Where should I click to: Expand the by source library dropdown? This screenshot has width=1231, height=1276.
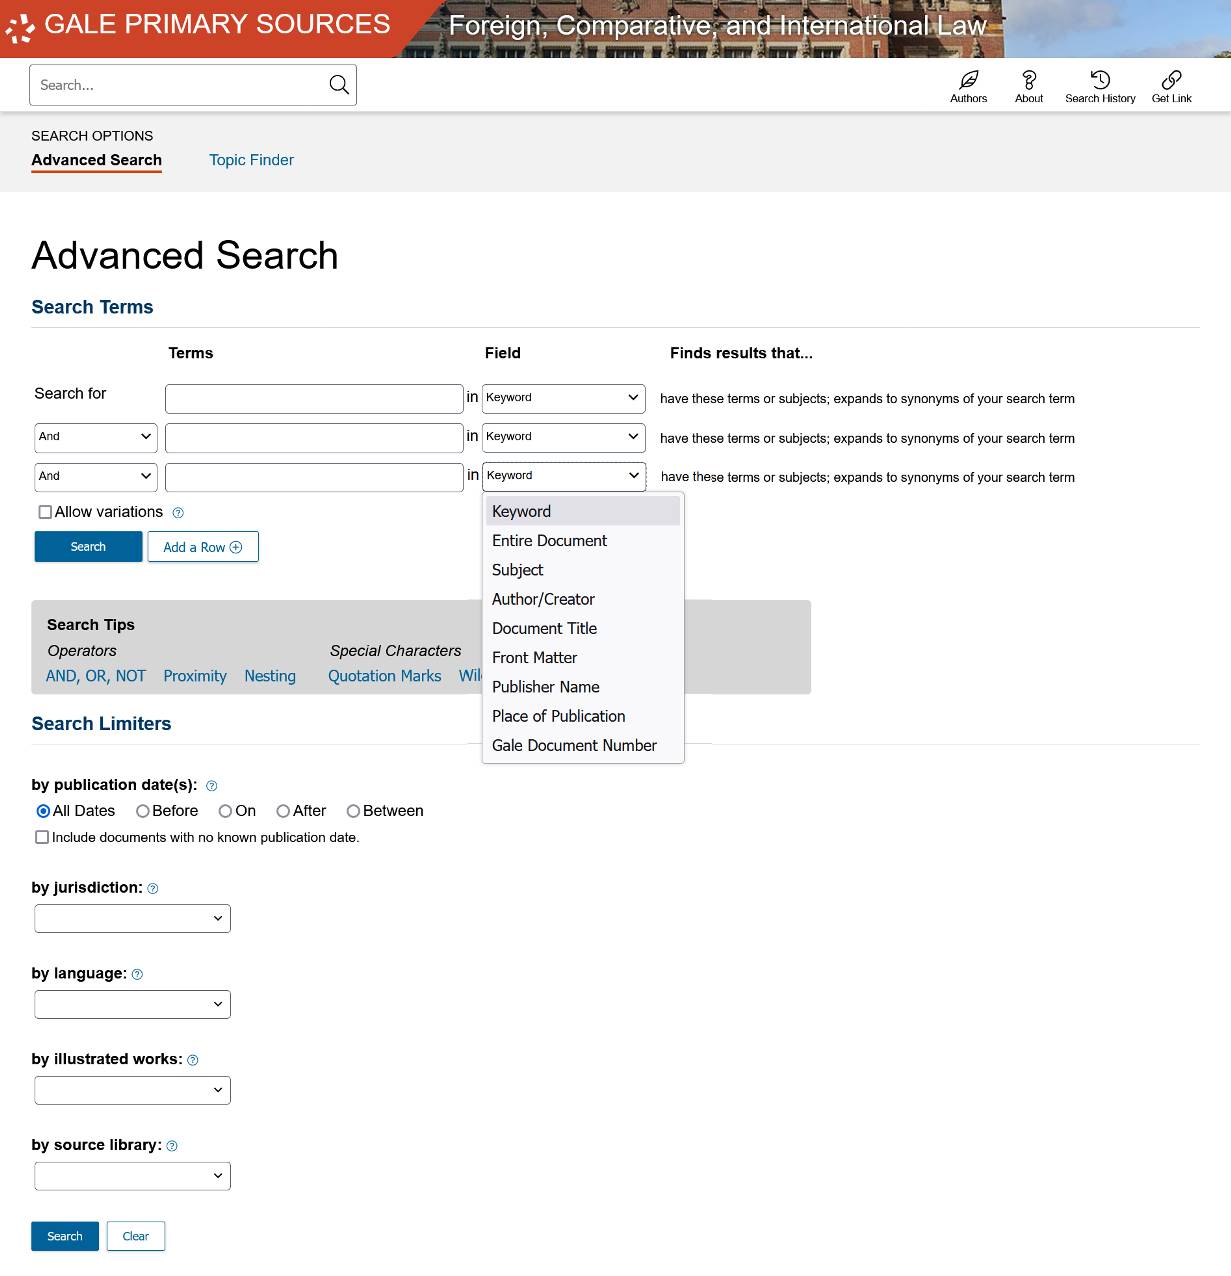pyautogui.click(x=132, y=1176)
